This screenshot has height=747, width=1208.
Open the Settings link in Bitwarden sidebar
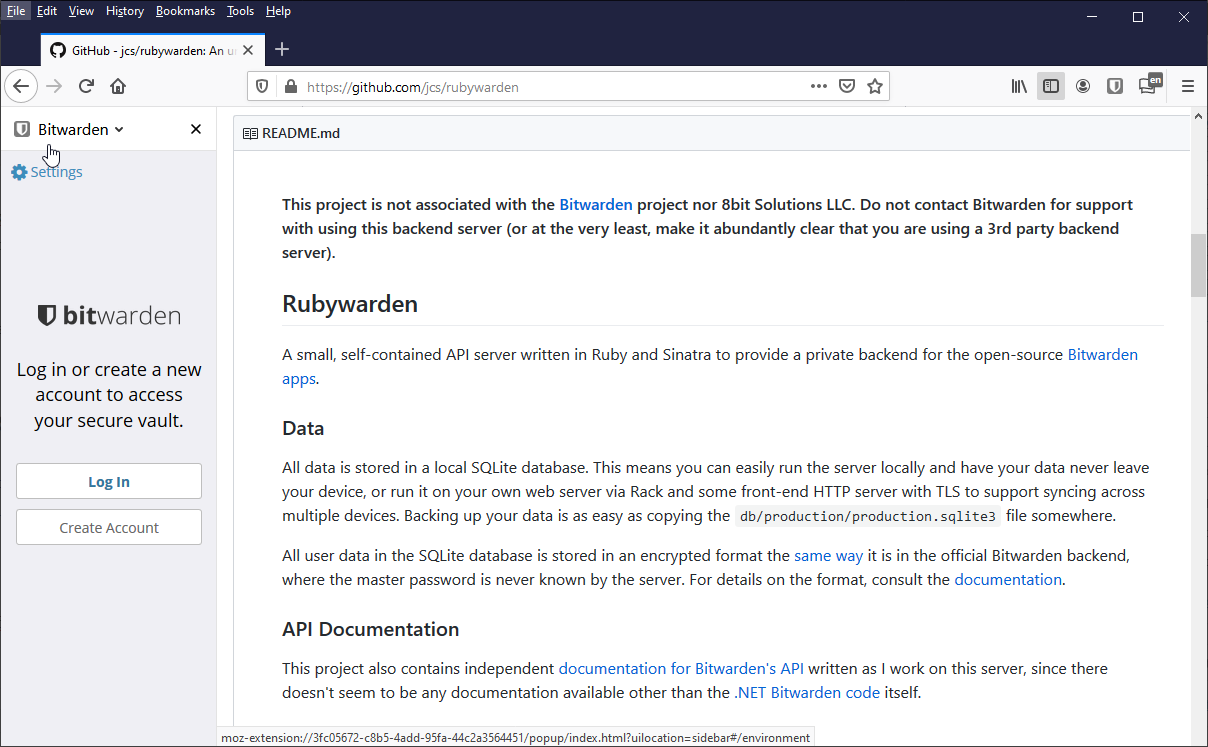click(x=56, y=172)
